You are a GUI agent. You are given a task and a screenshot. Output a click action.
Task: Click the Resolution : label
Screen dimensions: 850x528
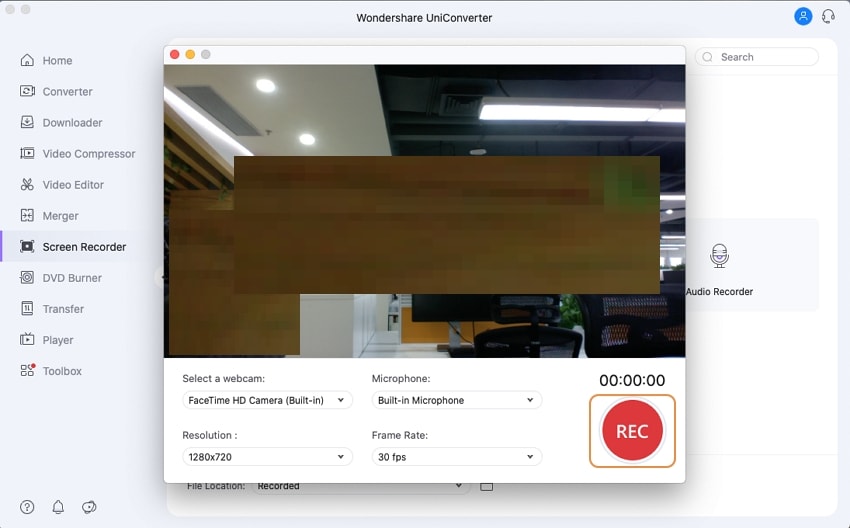[209, 435]
